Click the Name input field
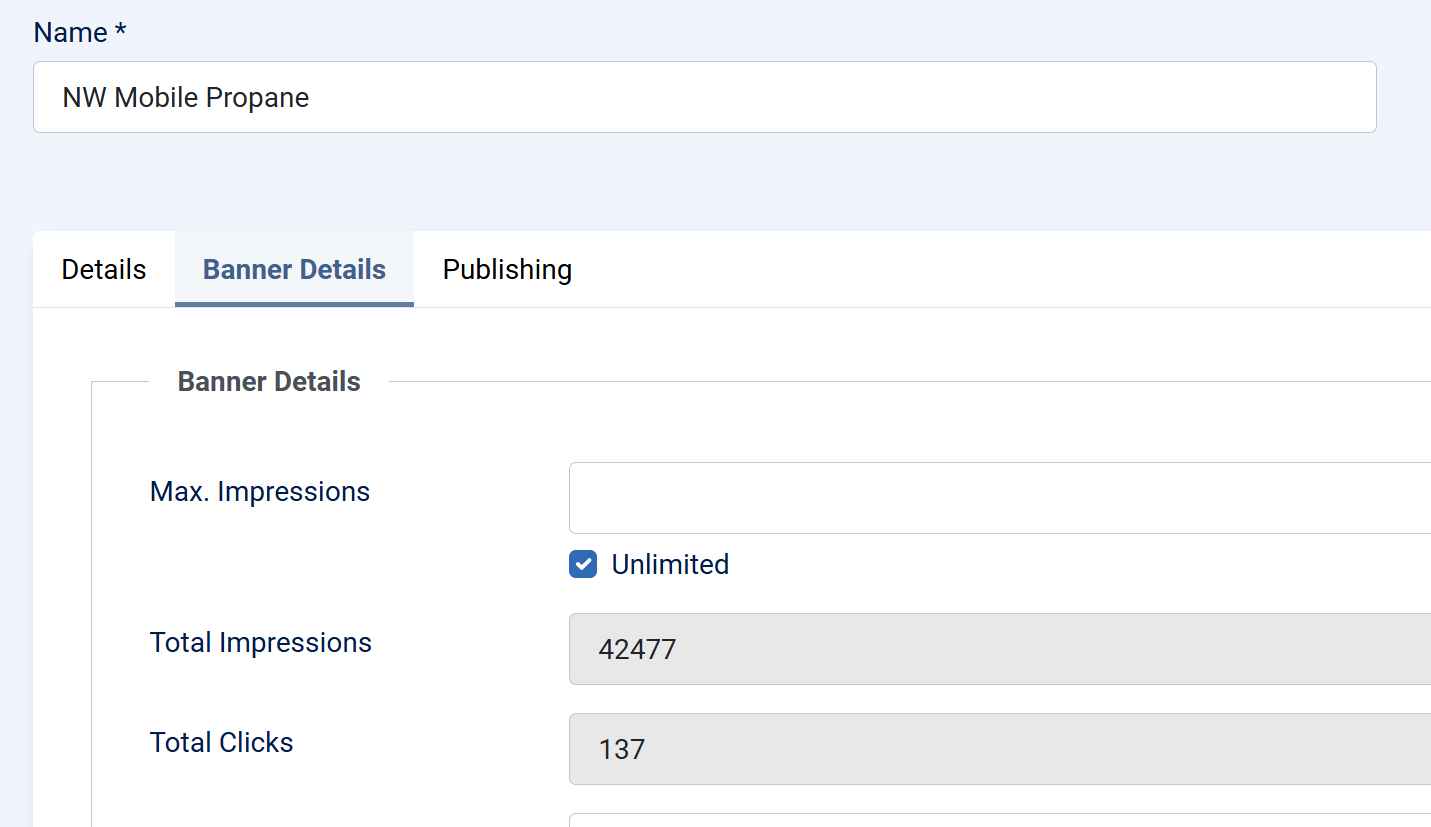The image size is (1431, 827). click(x=705, y=97)
